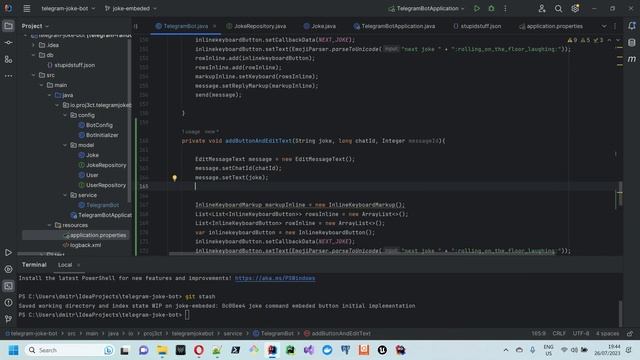Image resolution: width=640 pixels, height=360 pixels.
Task: Open the Project view dropdown
Action: pos(35,26)
